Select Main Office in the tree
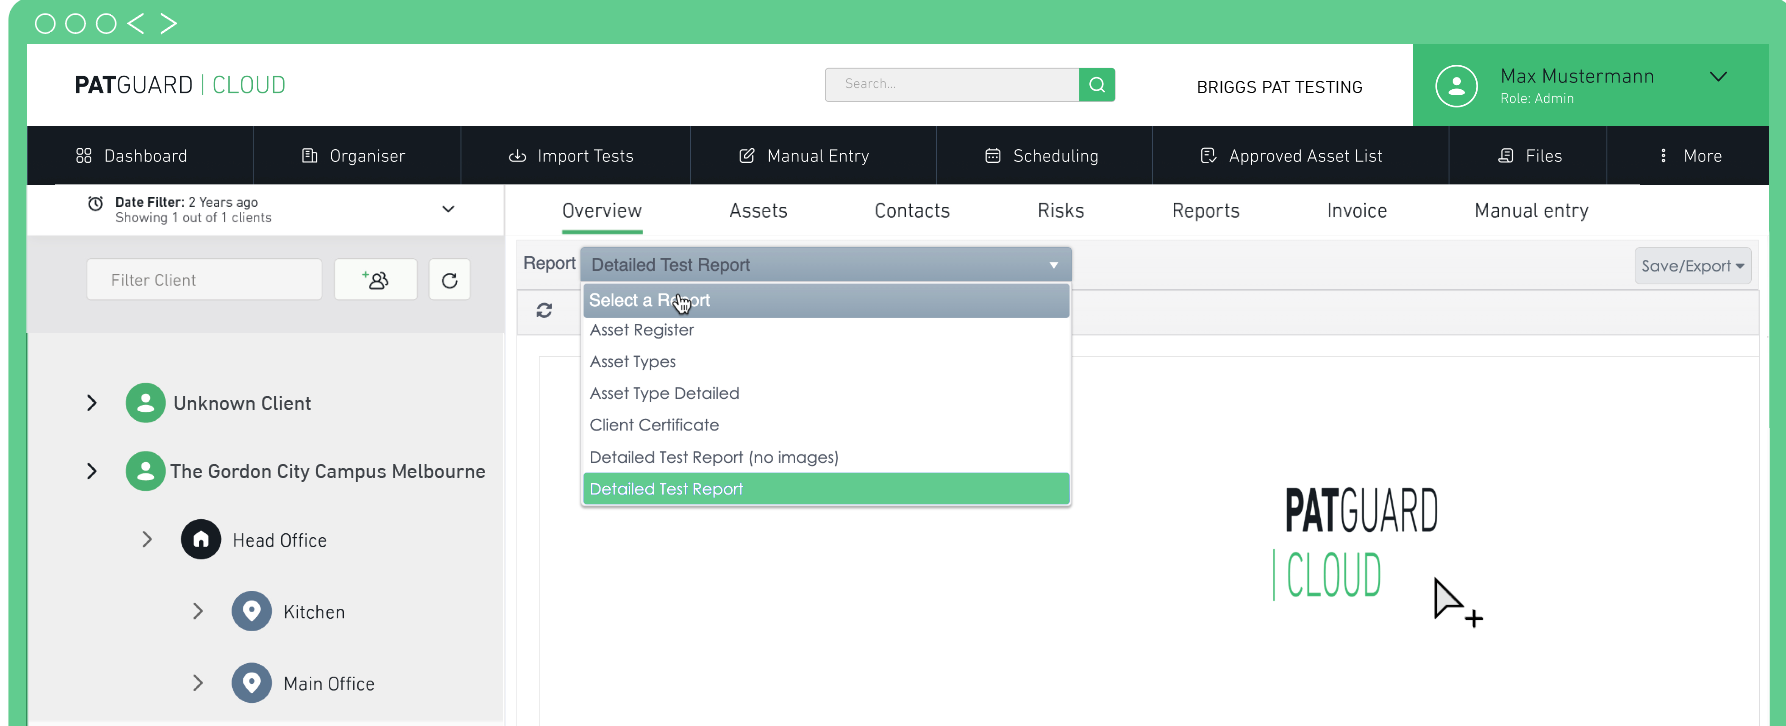The image size is (1786, 726). (x=329, y=684)
